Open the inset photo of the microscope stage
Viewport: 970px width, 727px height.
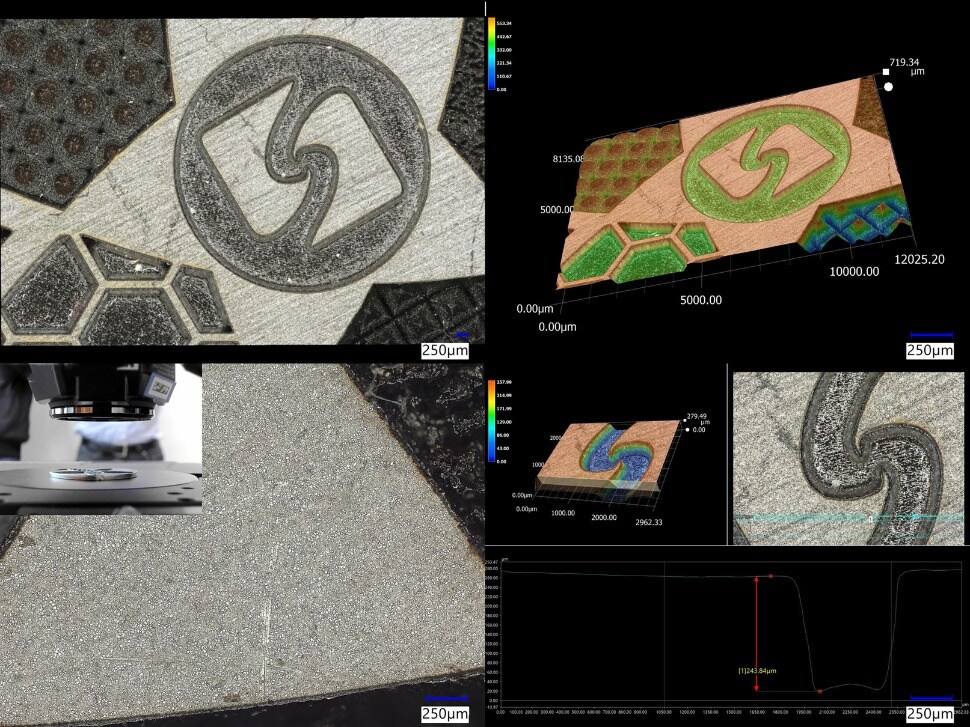click(100, 438)
